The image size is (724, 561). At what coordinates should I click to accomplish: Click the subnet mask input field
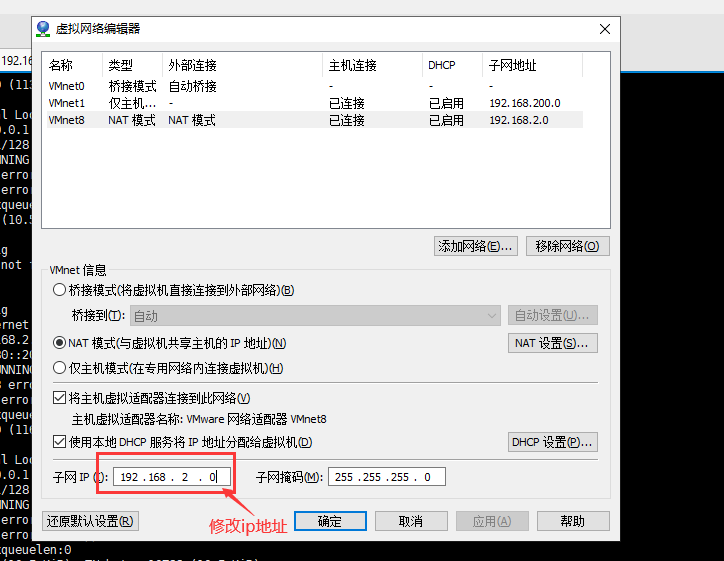click(x=387, y=477)
